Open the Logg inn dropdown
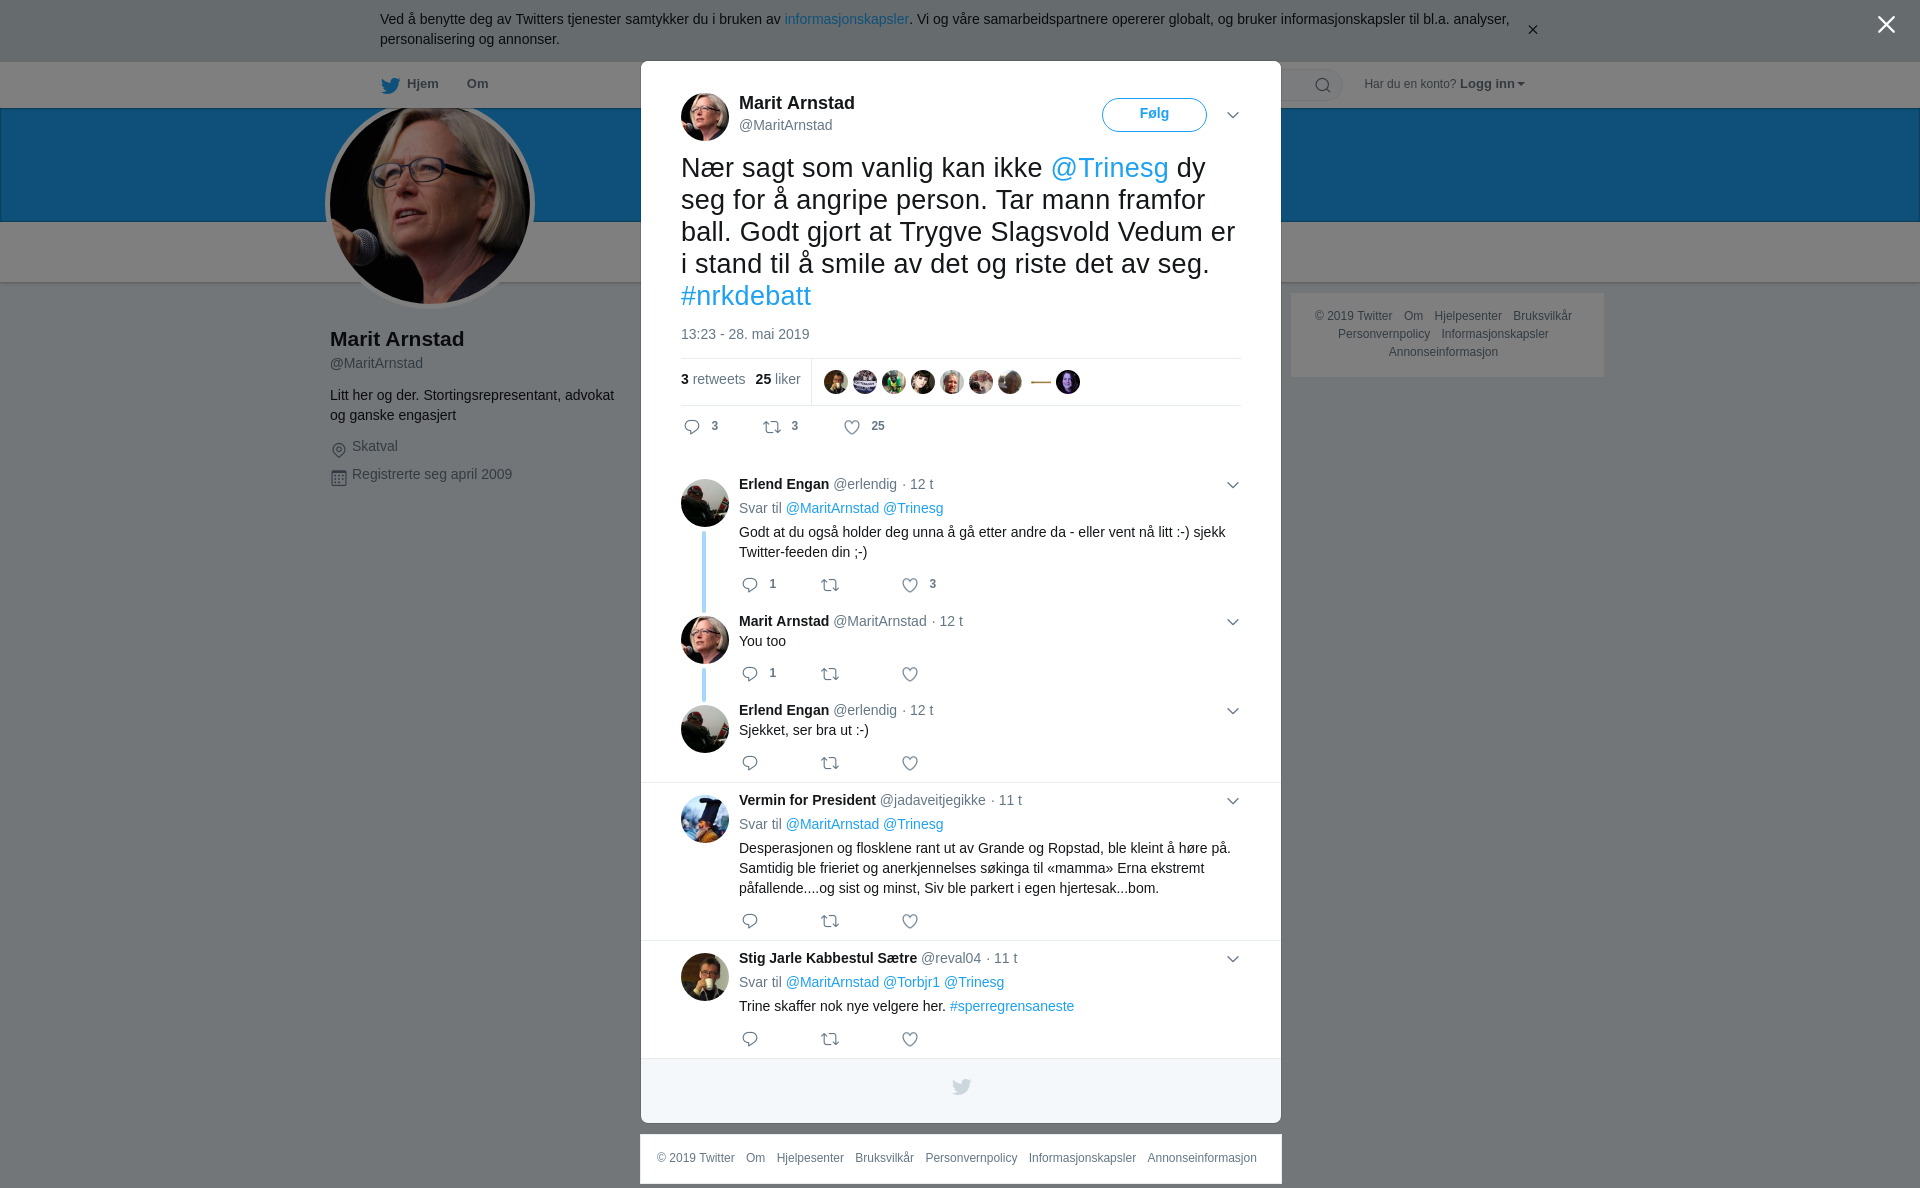Image resolution: width=1920 pixels, height=1188 pixels. click(x=1492, y=84)
